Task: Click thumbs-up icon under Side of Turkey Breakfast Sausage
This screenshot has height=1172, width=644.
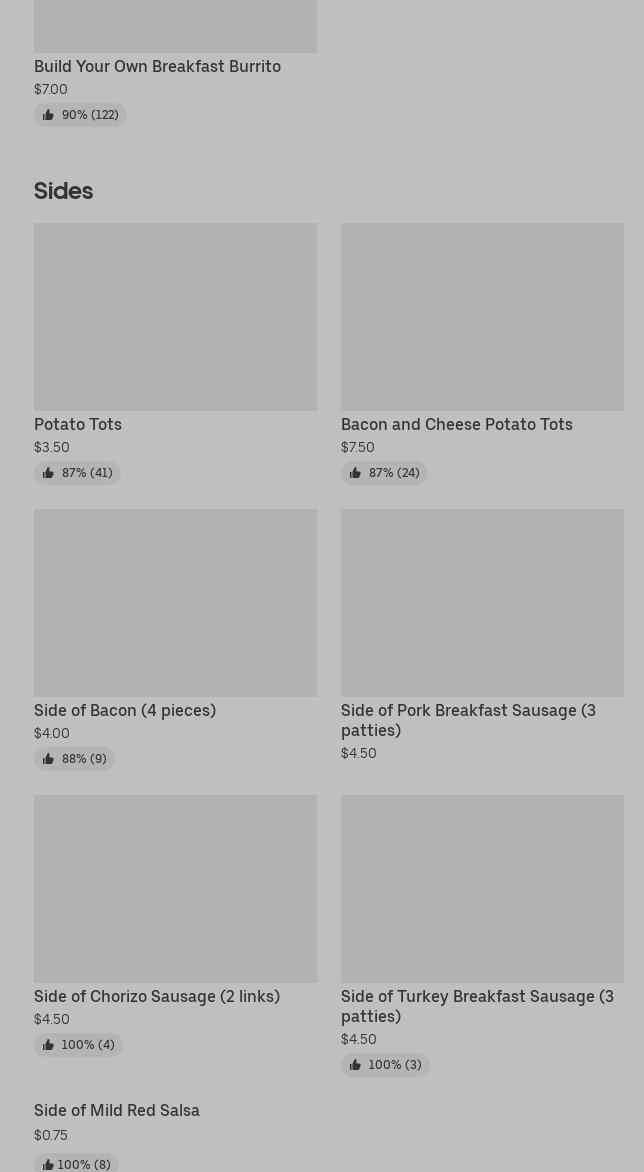Action: point(355,1065)
